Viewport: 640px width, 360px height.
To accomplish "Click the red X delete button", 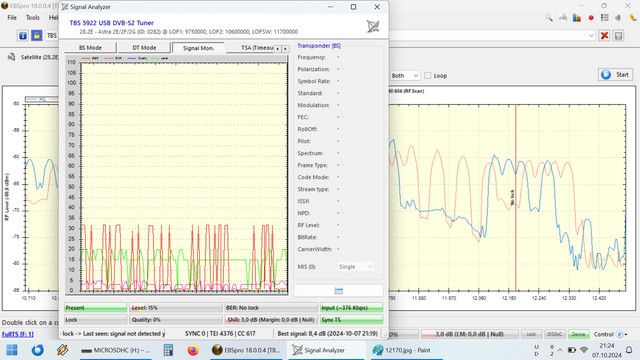I will [604, 36].
